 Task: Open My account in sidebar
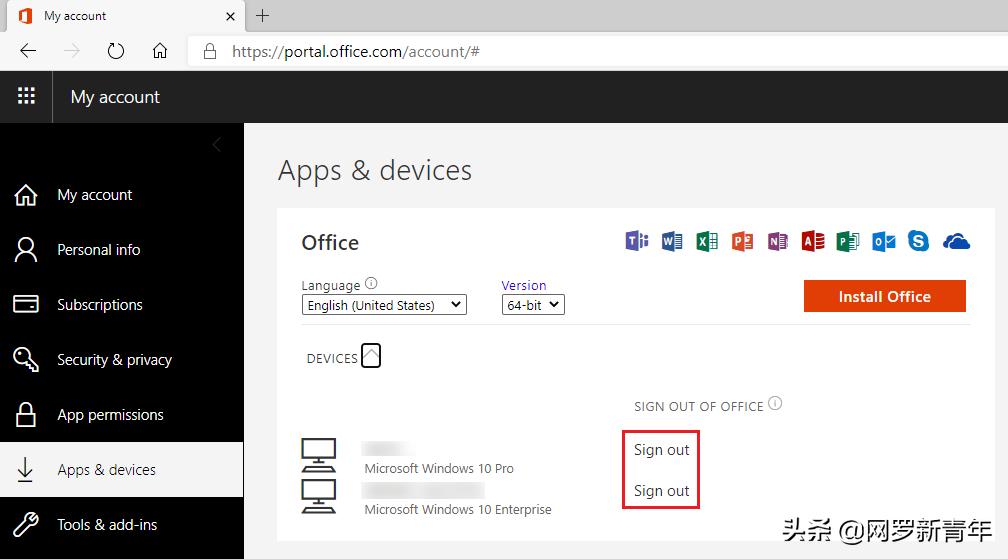point(122,195)
